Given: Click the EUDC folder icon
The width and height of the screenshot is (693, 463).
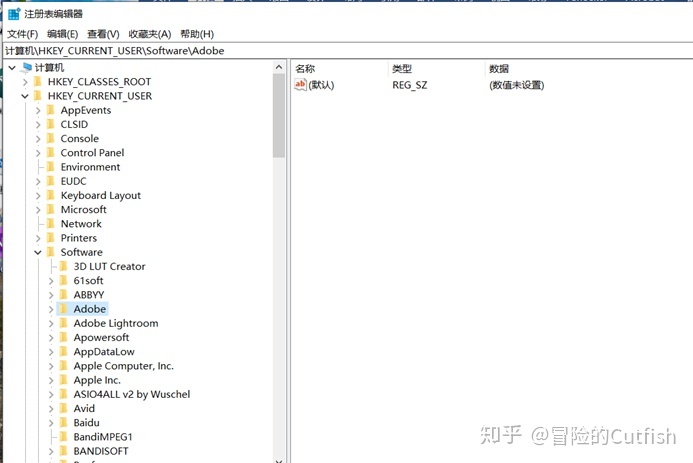Looking at the screenshot, I should 51,181.
